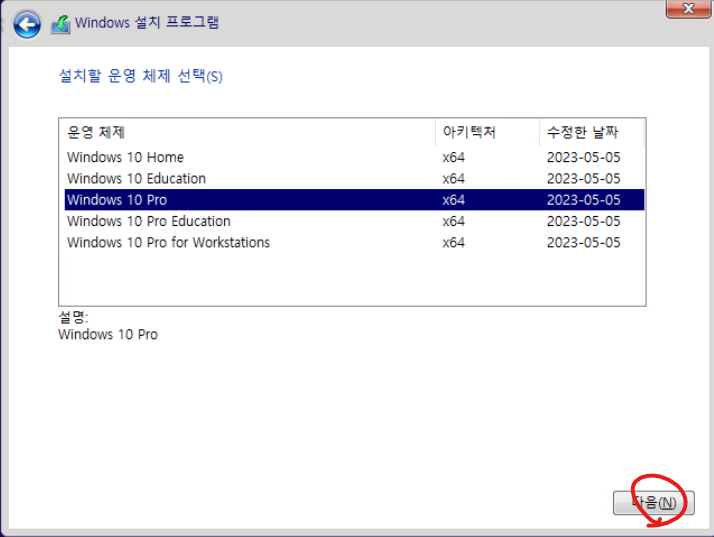
Task: Select Windows 10 Pro for Workstations row
Action: [354, 242]
